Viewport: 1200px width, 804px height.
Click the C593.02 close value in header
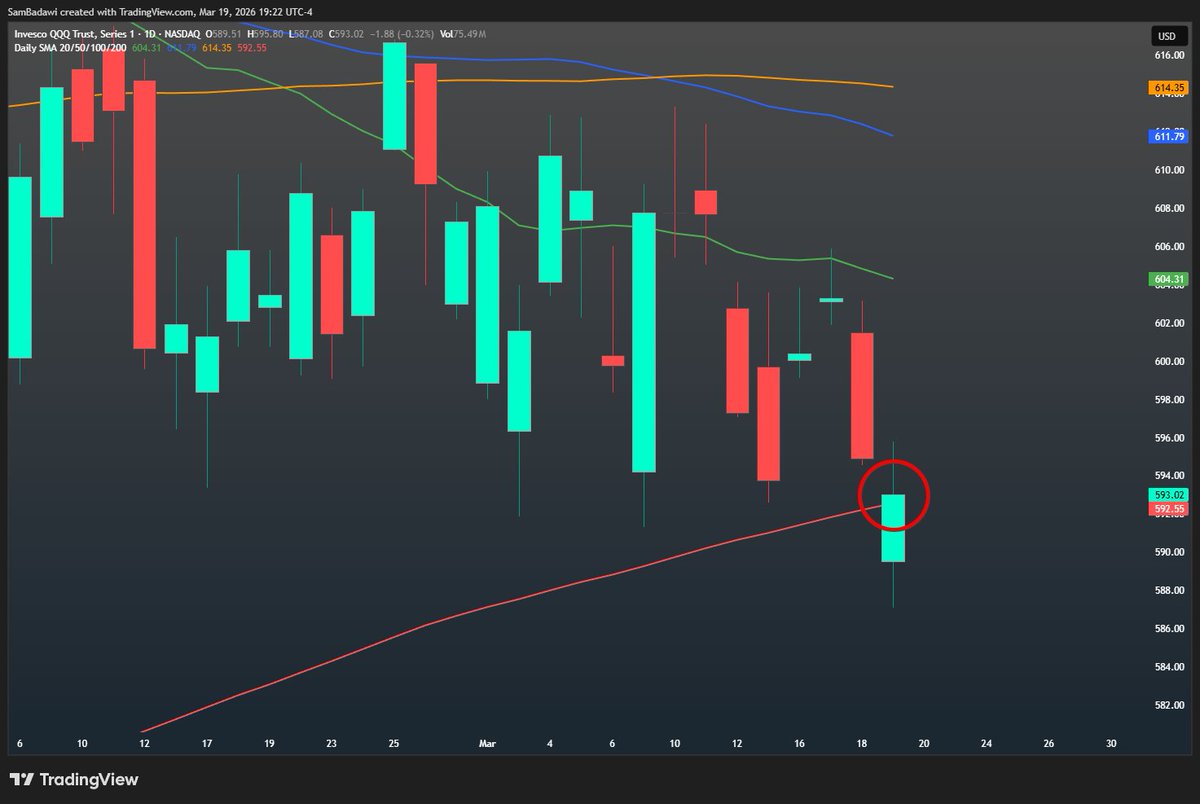[346, 34]
